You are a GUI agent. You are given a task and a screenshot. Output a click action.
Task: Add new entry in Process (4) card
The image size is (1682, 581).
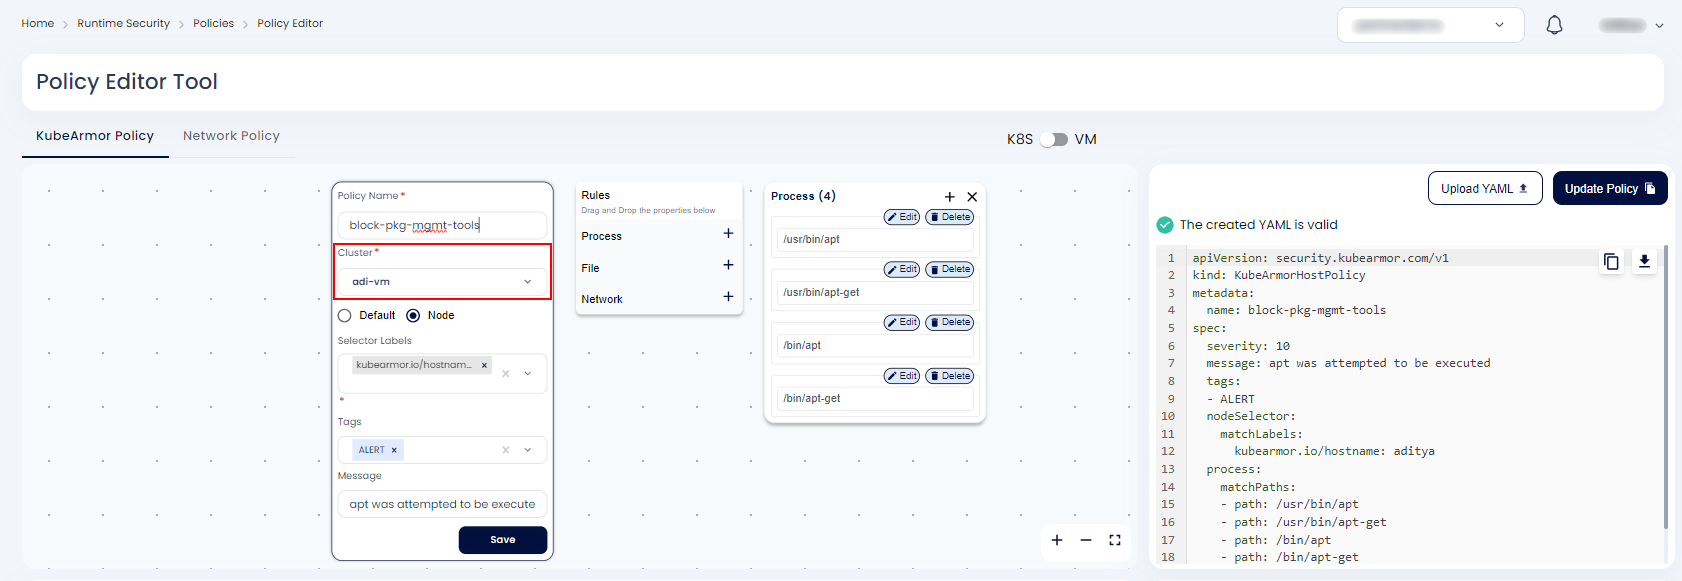(x=950, y=197)
